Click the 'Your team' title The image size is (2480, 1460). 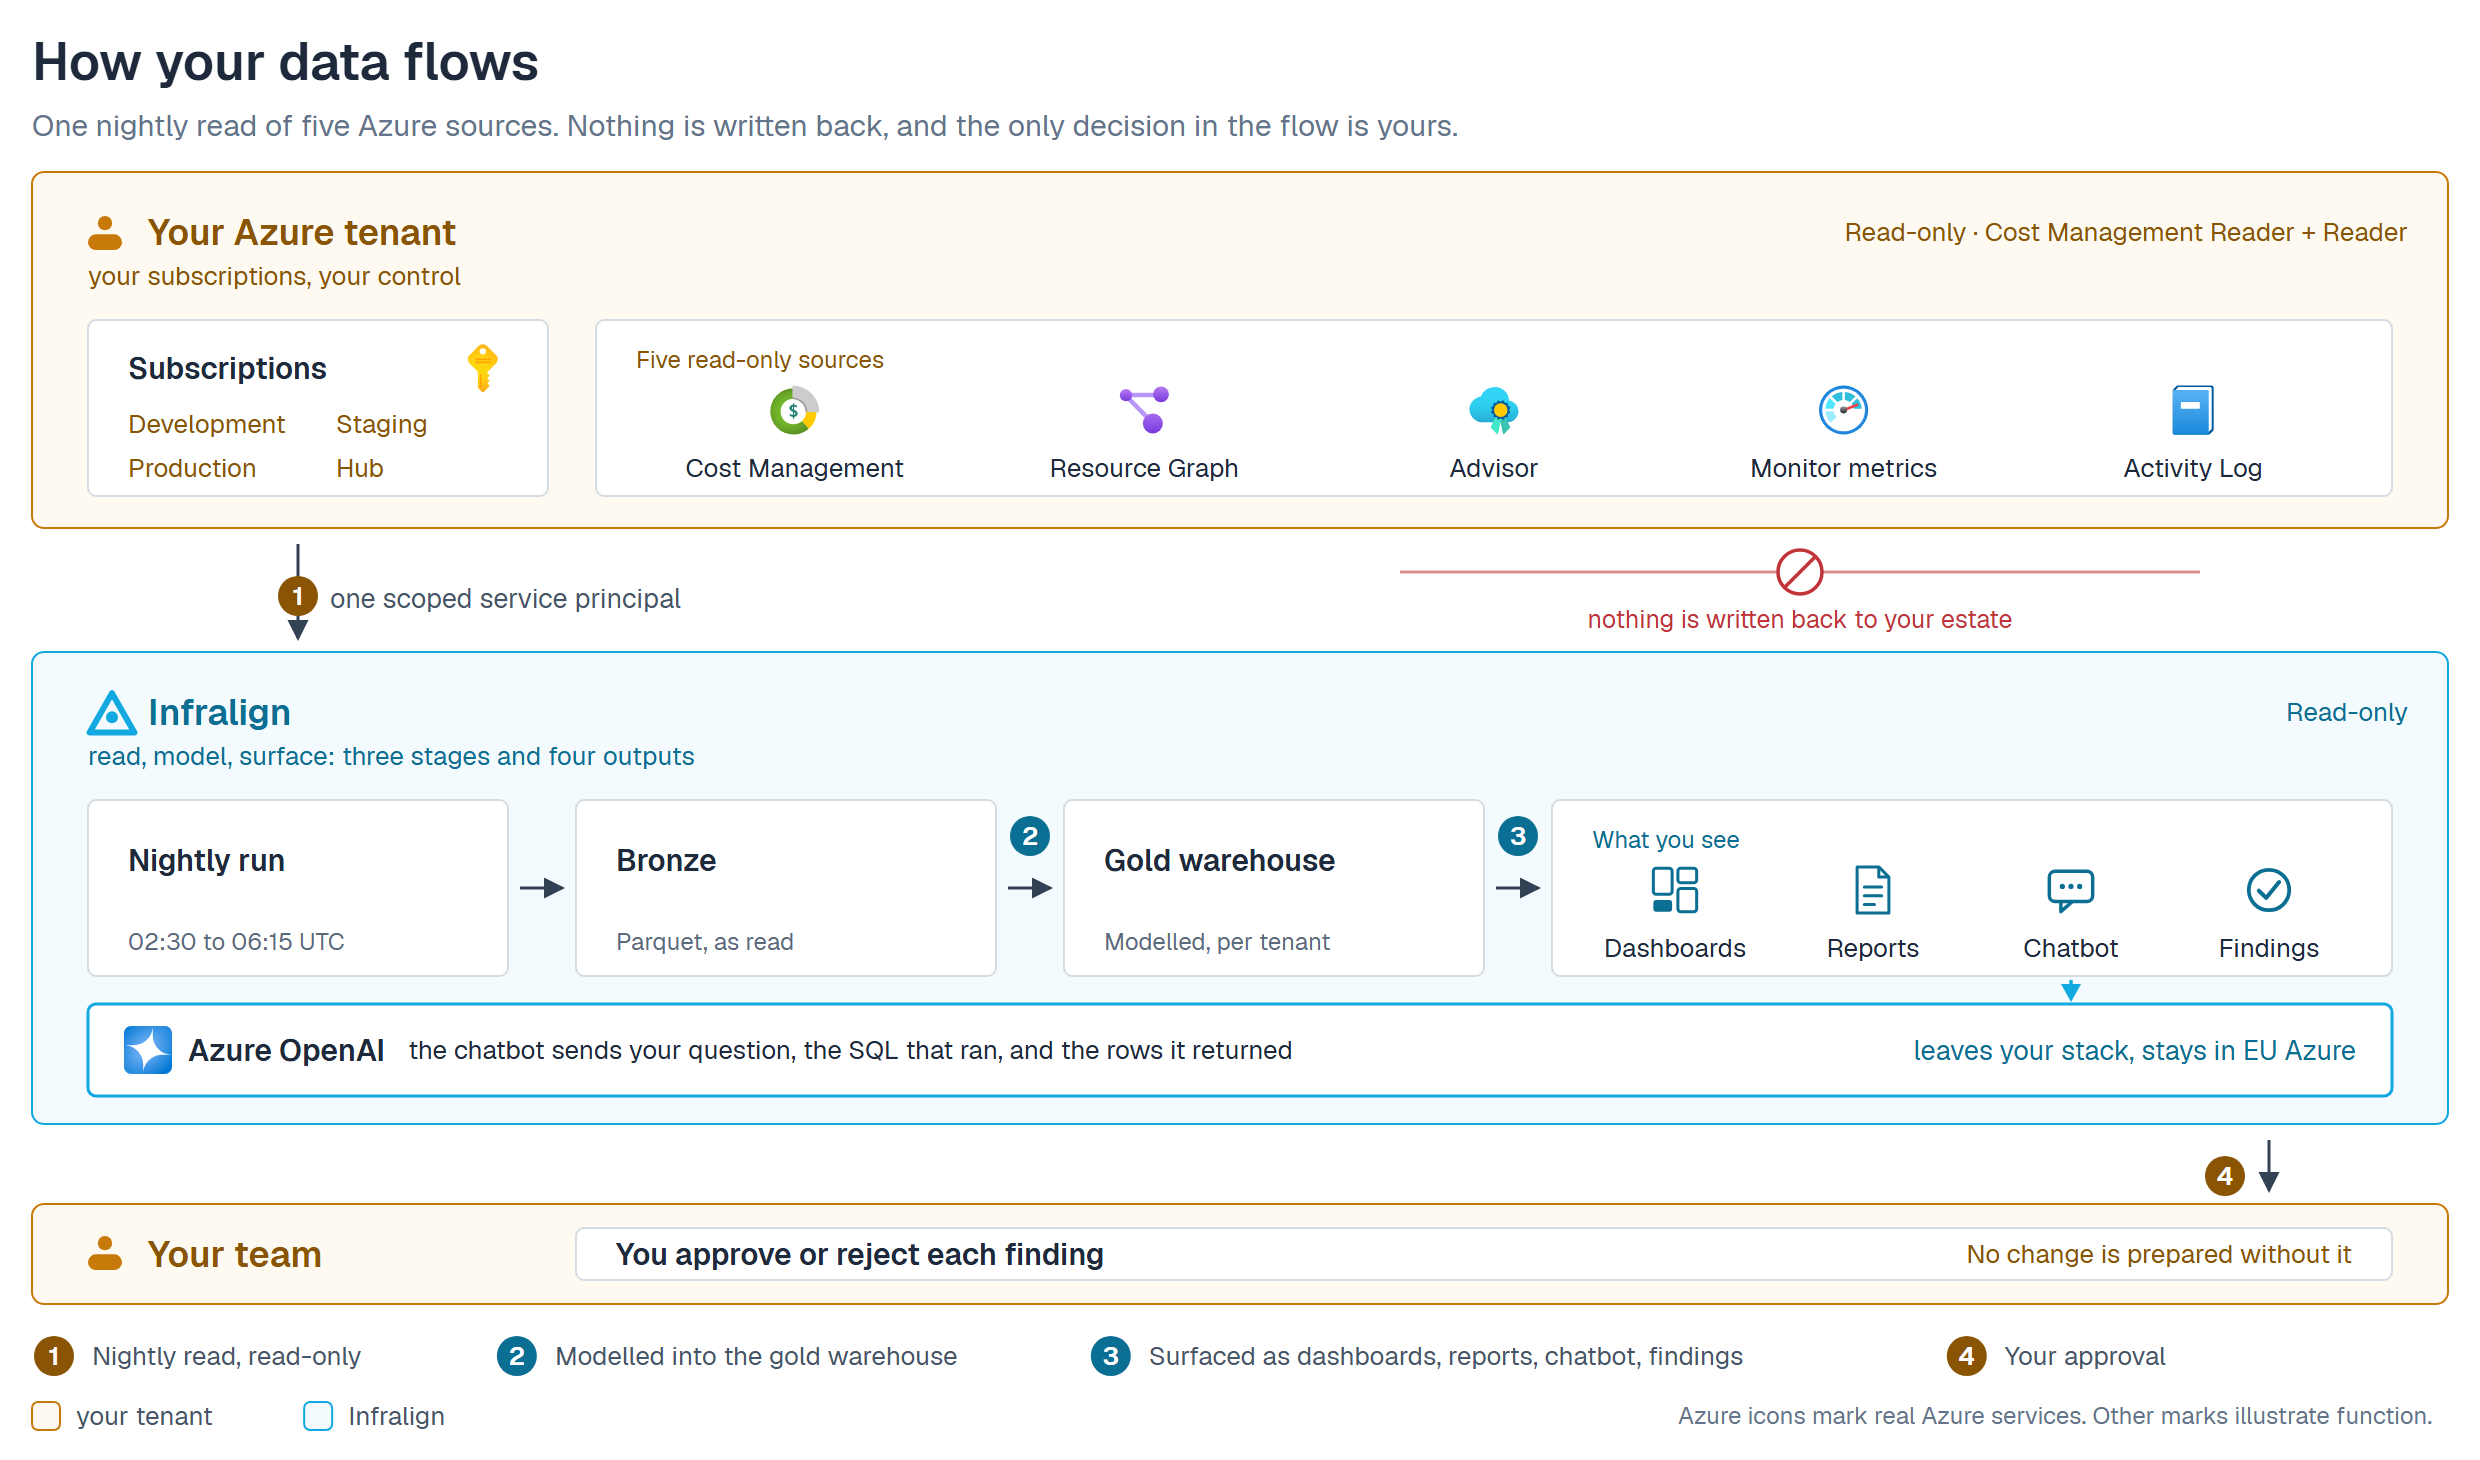(235, 1254)
